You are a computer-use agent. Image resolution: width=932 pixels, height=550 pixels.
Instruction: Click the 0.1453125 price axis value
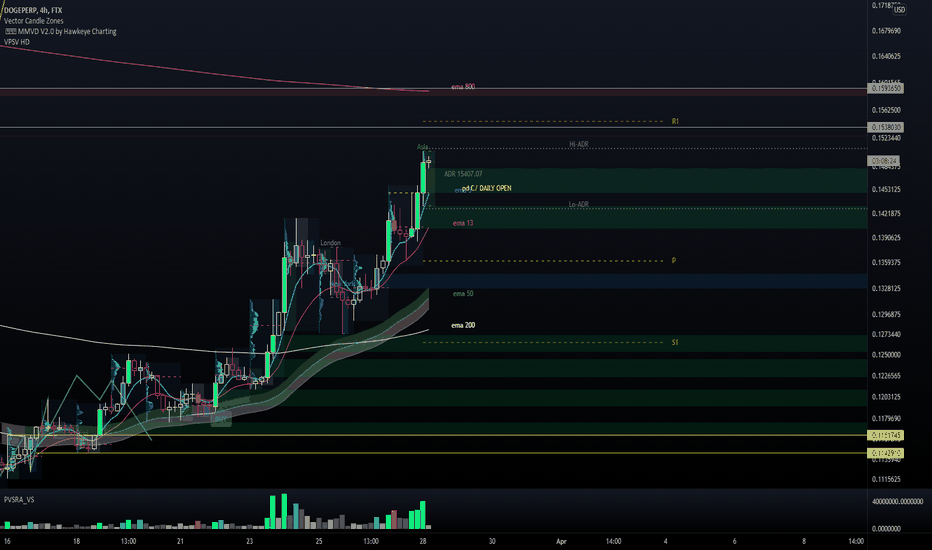click(886, 190)
